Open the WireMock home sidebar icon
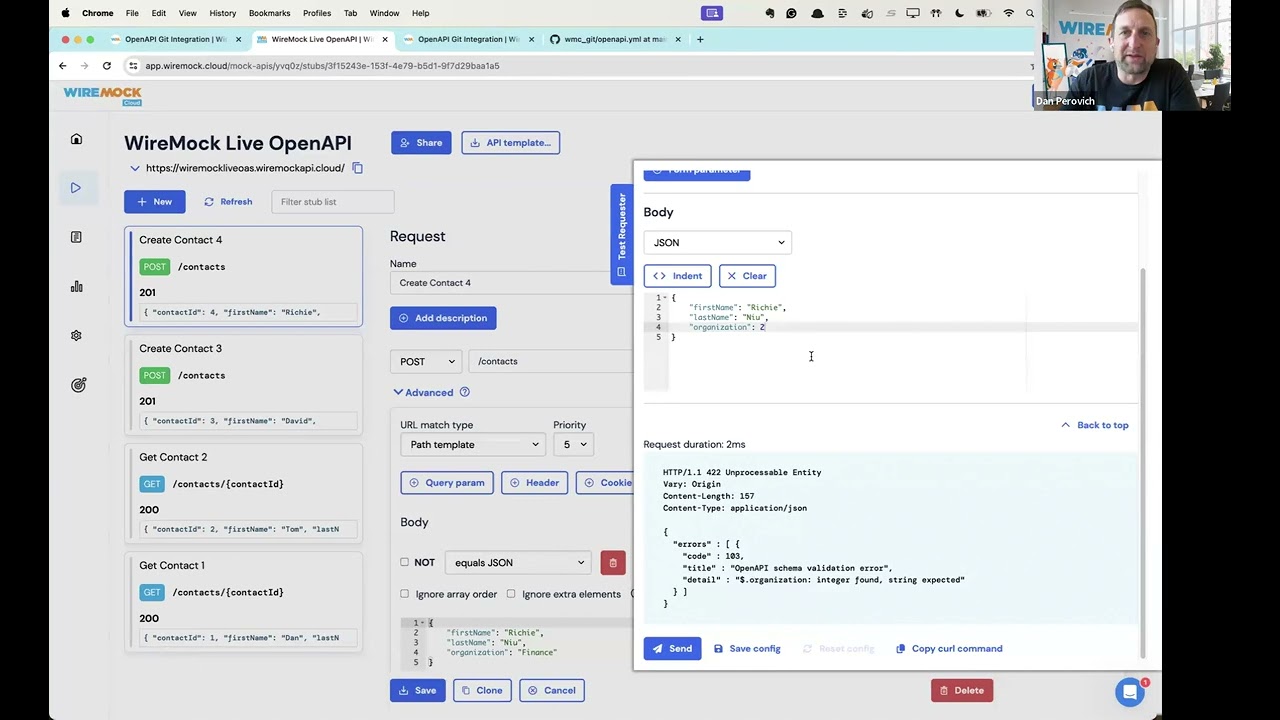This screenshot has height=720, width=1280. coord(77,139)
